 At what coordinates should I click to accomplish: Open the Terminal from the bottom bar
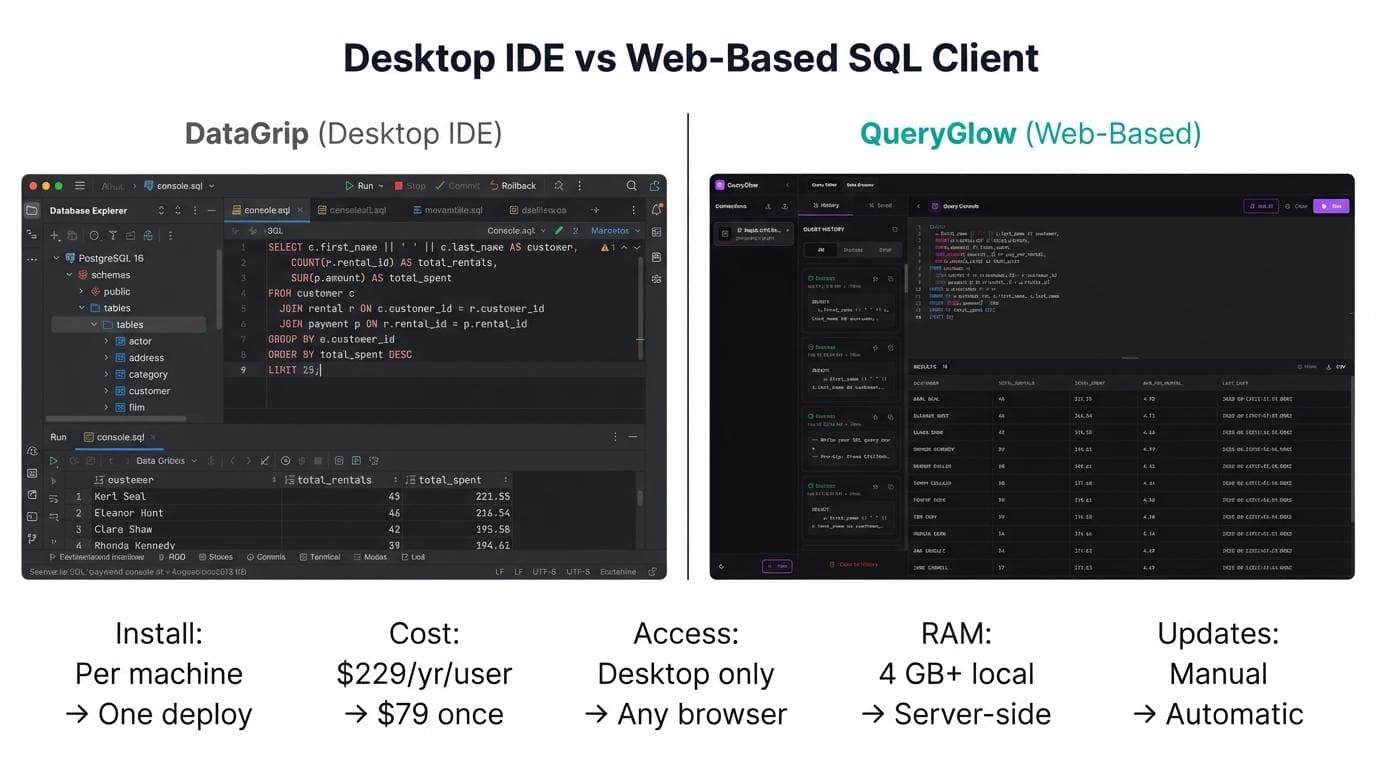click(x=320, y=557)
